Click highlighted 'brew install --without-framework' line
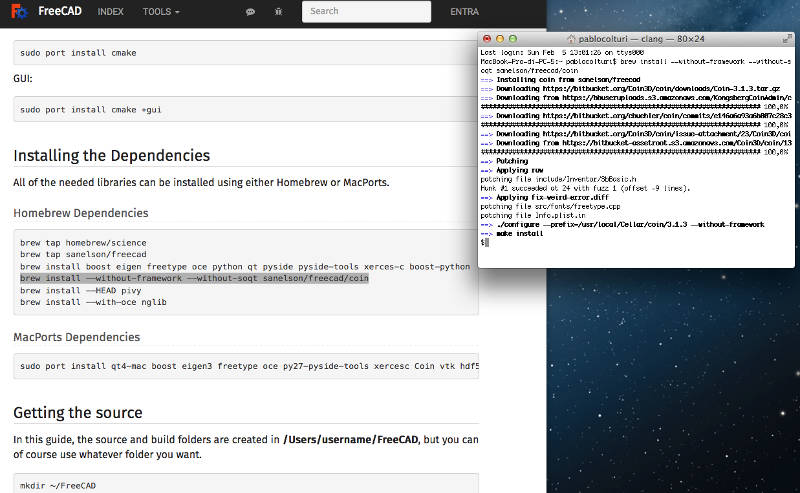800x493 pixels. click(x=194, y=278)
